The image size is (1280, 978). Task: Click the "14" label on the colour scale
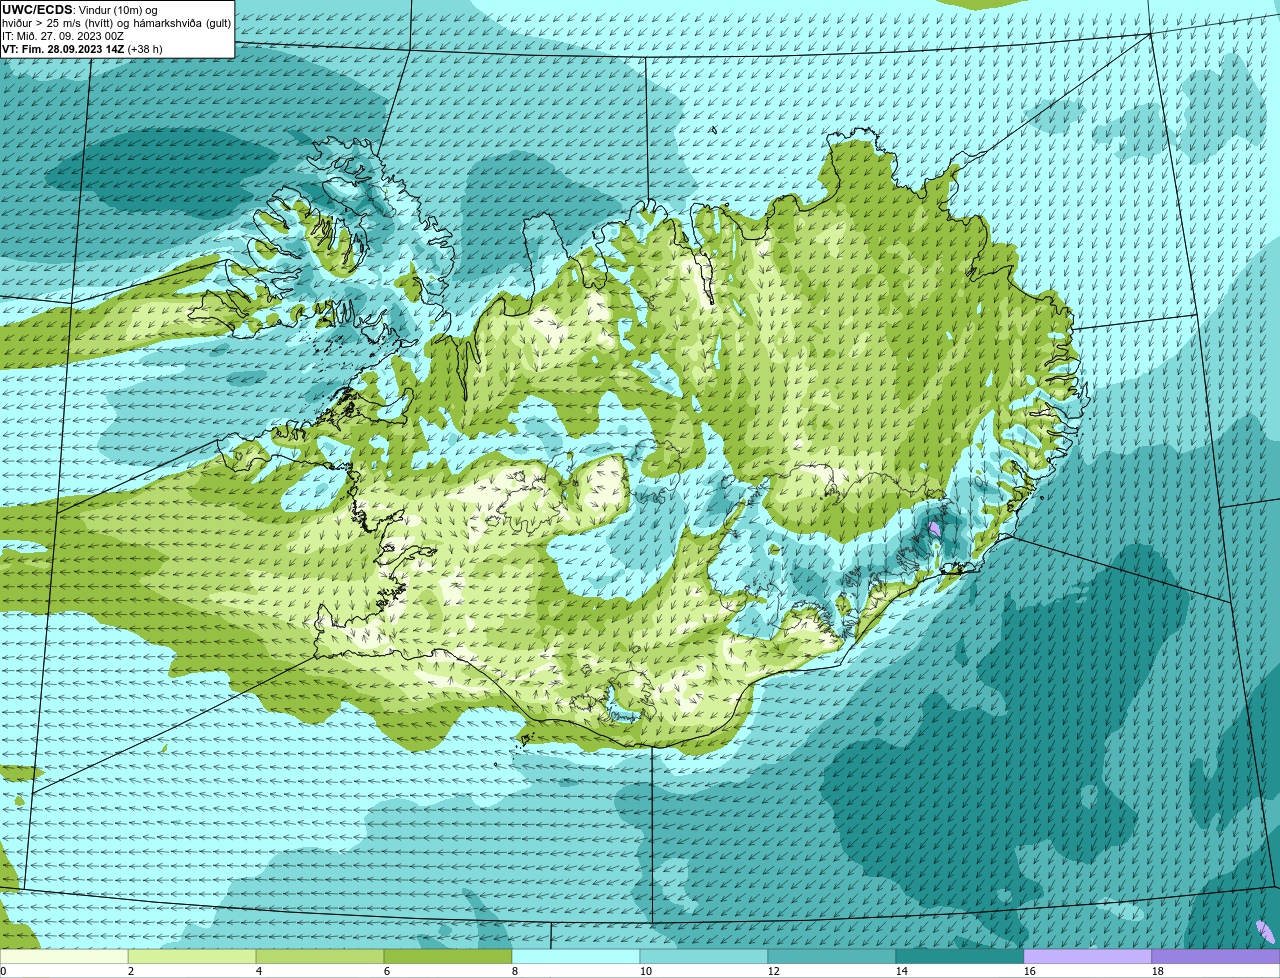902,971
